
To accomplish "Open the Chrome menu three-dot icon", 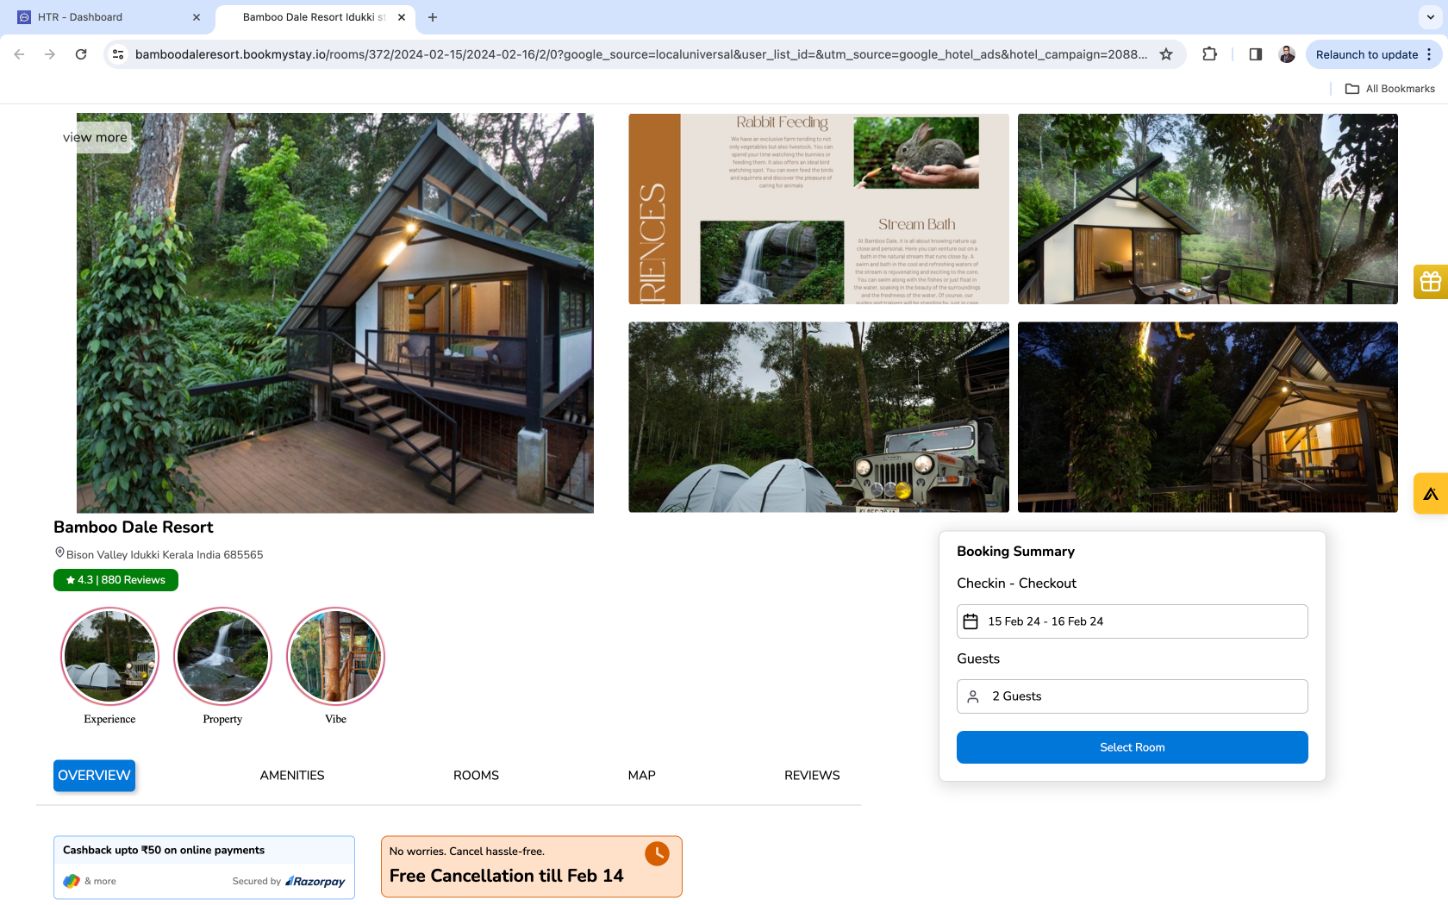I will [x=1429, y=54].
